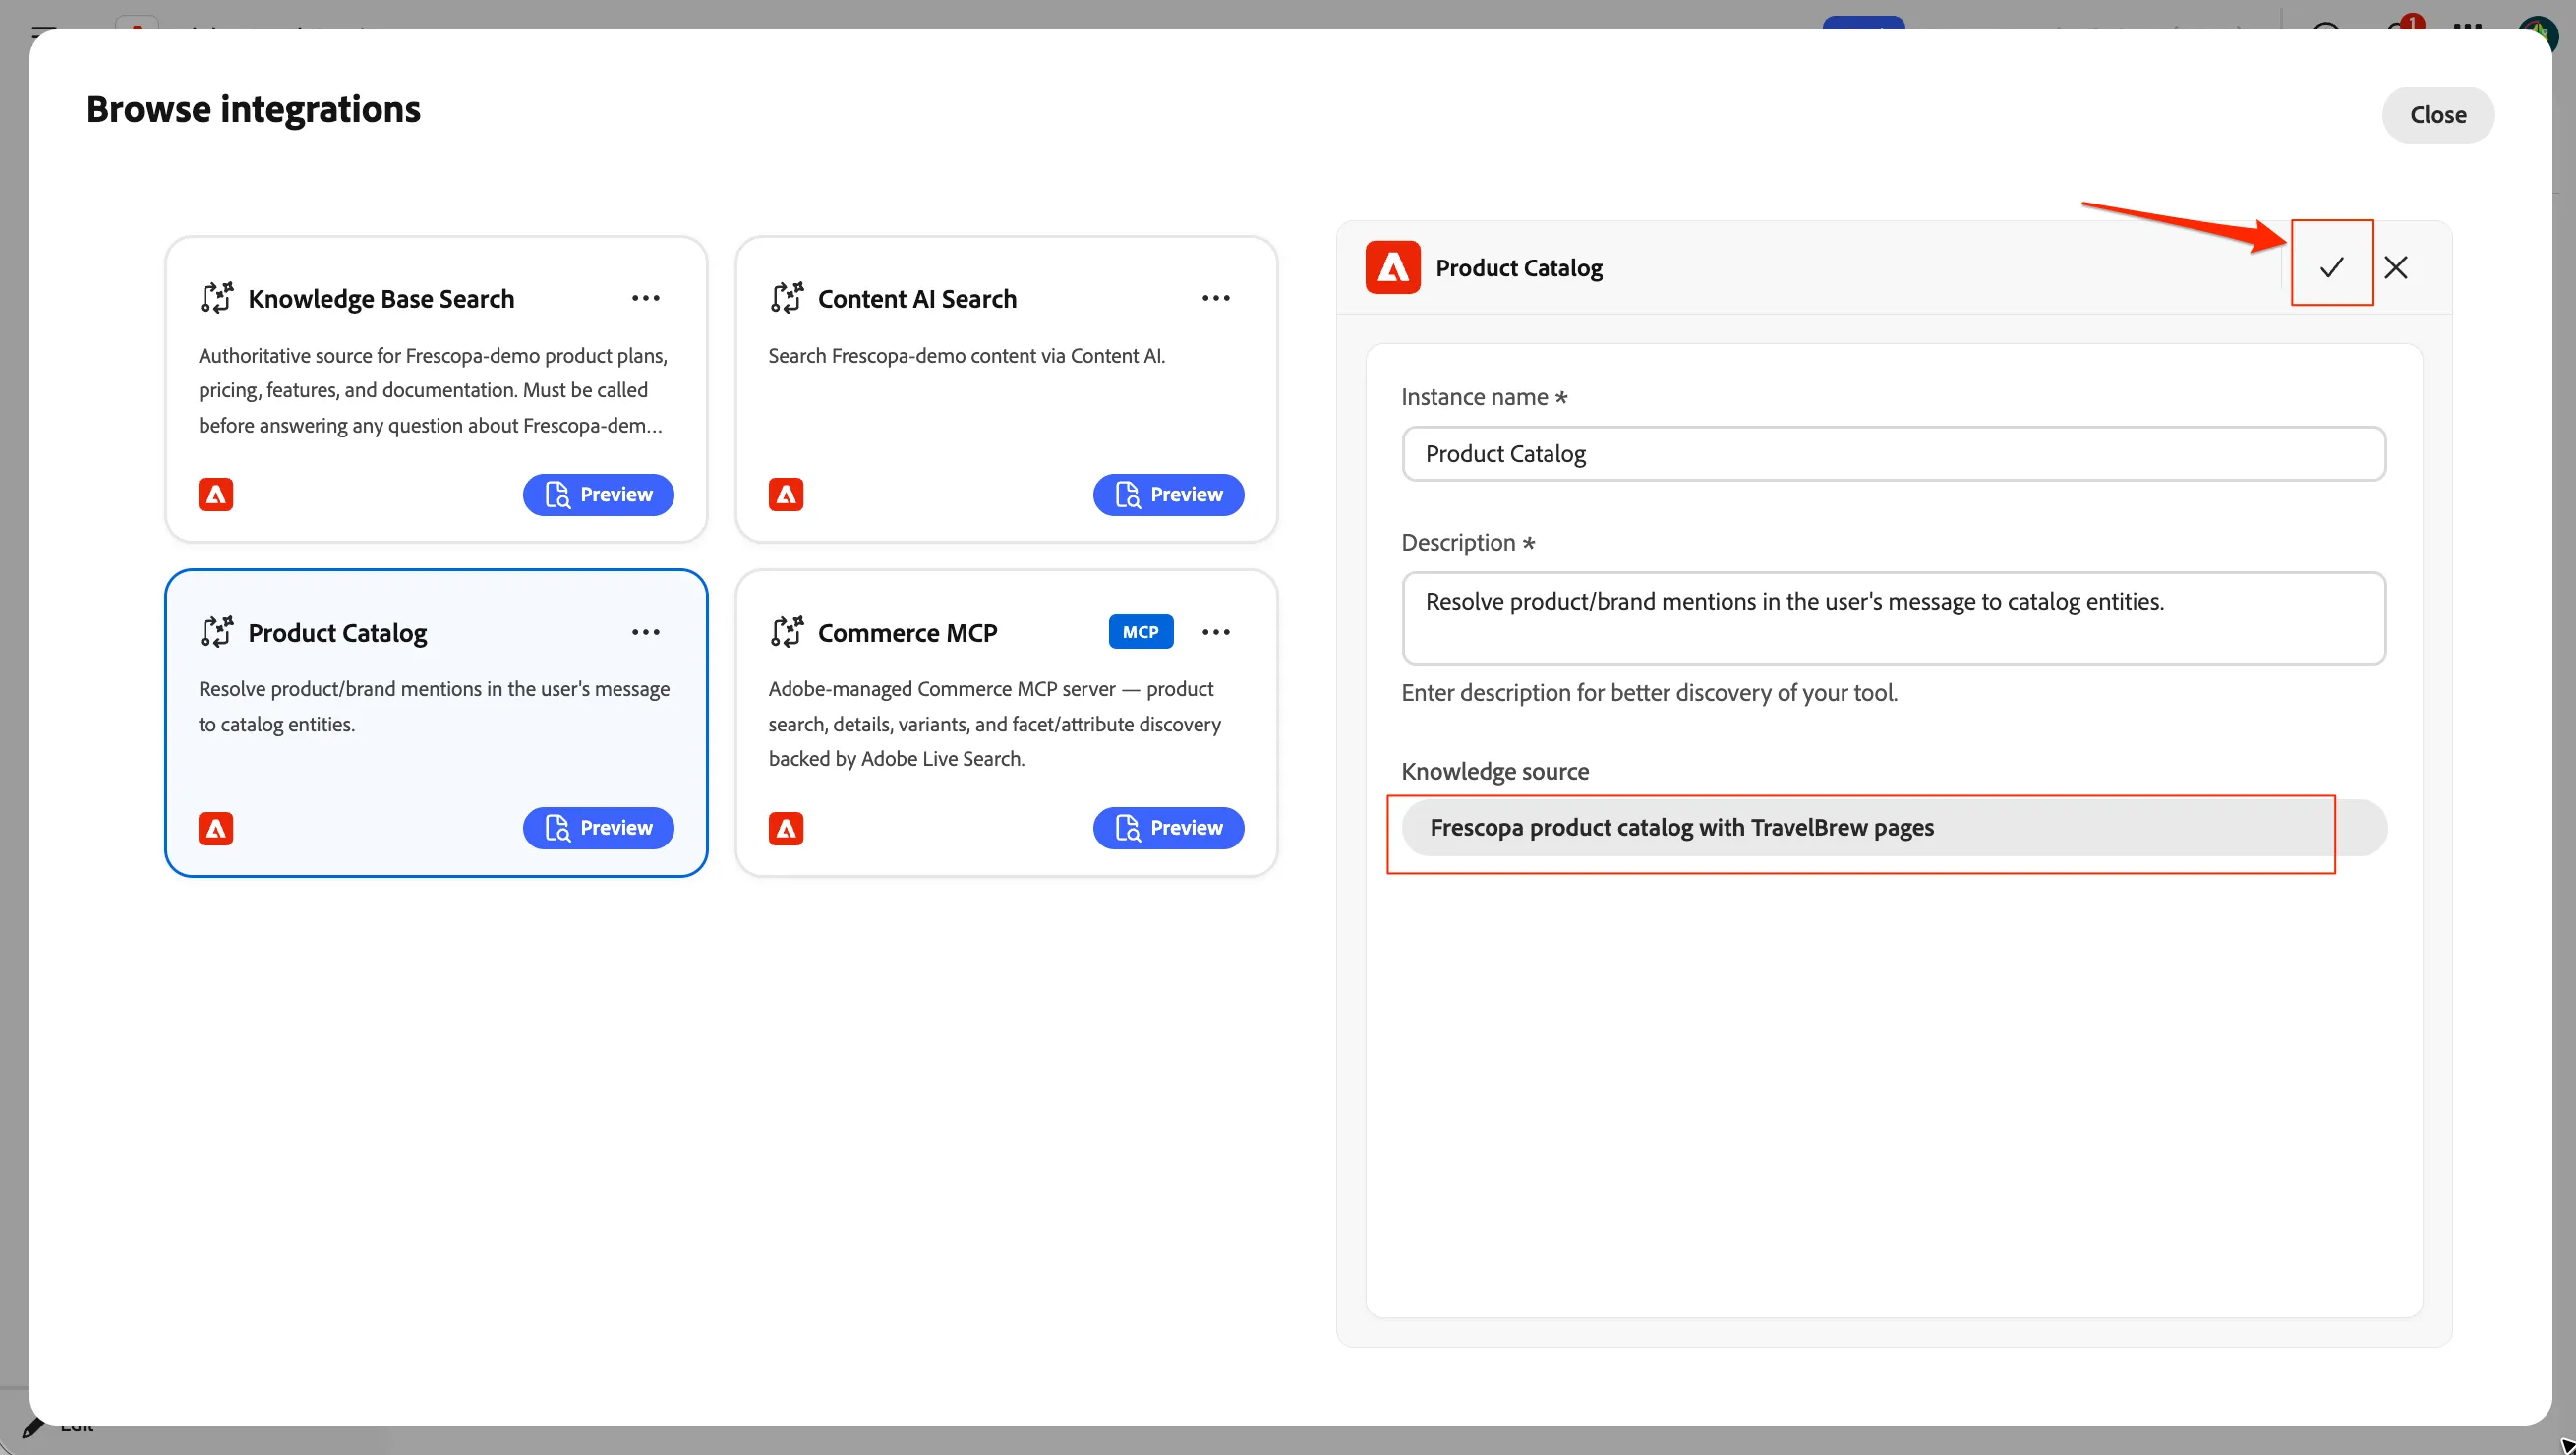This screenshot has height=1455, width=2576.
Task: Click the Adobe logo in Product Catalog panel header
Action: tap(1393, 268)
